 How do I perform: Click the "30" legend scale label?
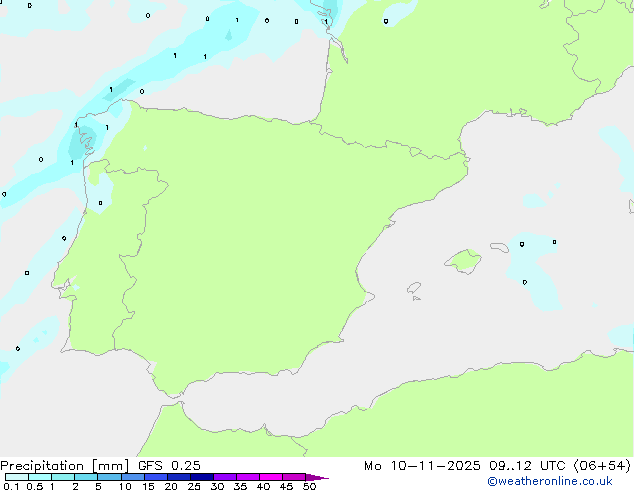pyautogui.click(x=217, y=486)
